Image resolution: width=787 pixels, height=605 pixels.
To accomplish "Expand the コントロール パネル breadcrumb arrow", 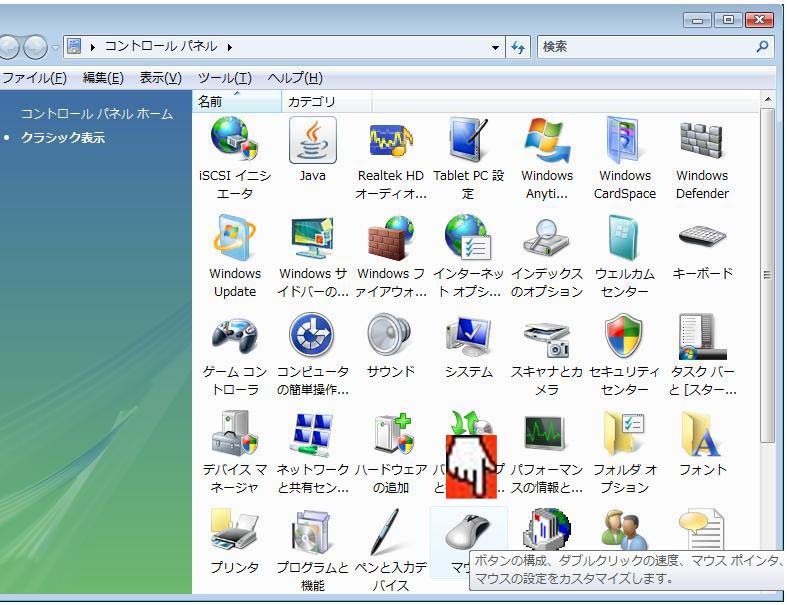I will (230, 47).
